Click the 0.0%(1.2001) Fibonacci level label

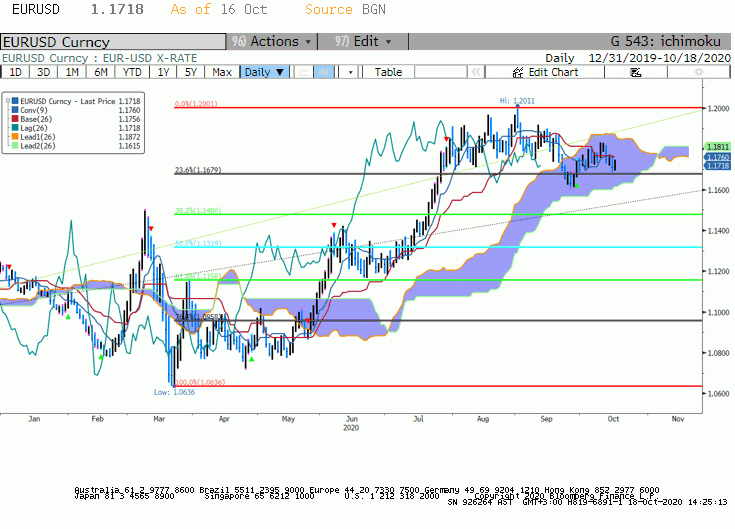point(196,104)
